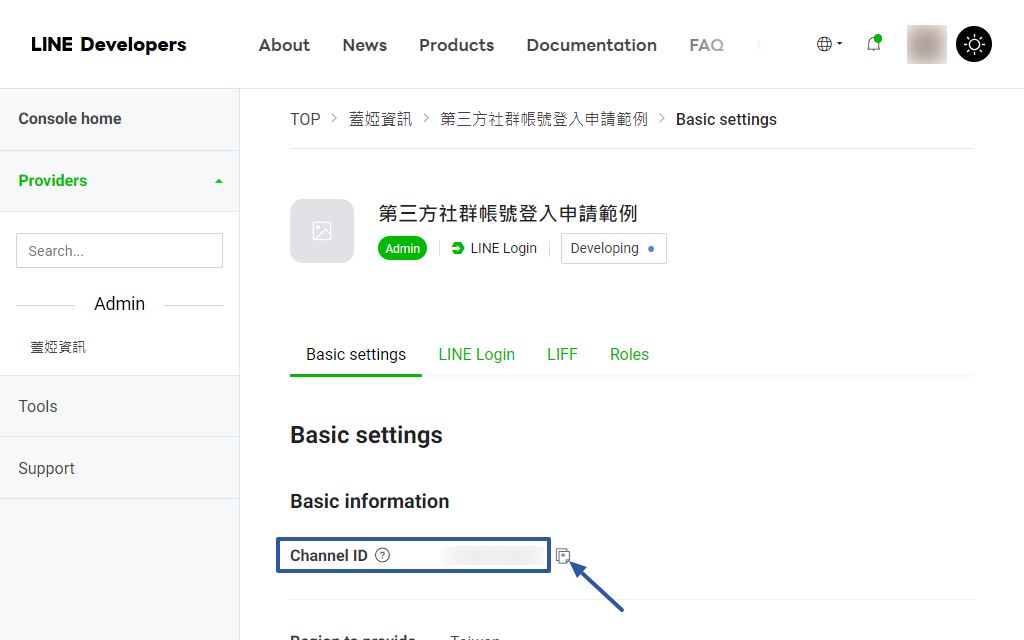Click the channel title 第三方社群帳號登入申請範例 heading
Screen dimensions: 1024x640
tap(507, 214)
